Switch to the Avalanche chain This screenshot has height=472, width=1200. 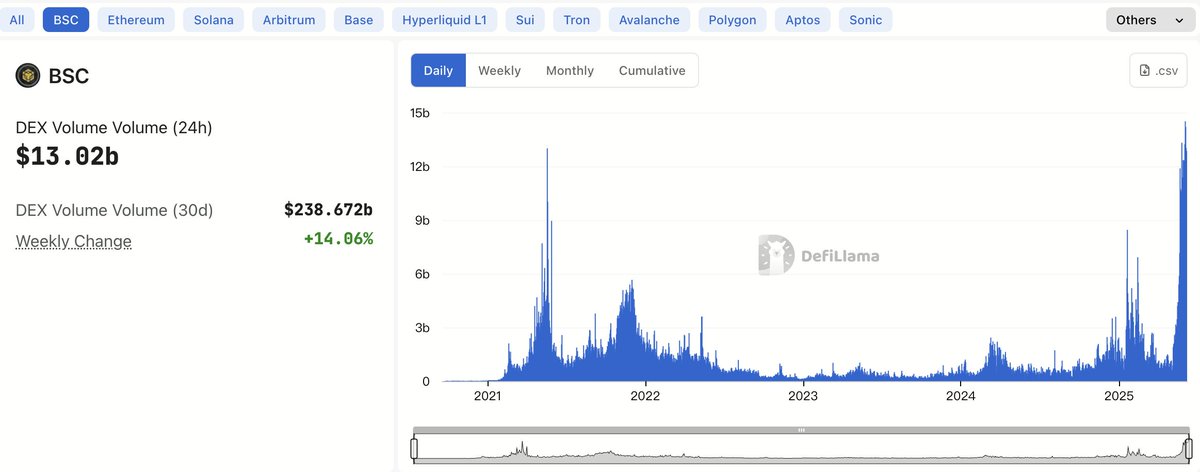649,20
